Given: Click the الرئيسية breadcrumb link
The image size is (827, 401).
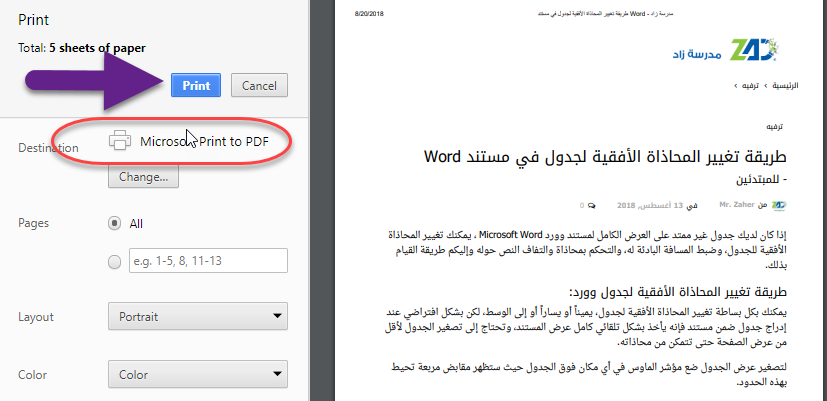Looking at the screenshot, I should (785, 85).
